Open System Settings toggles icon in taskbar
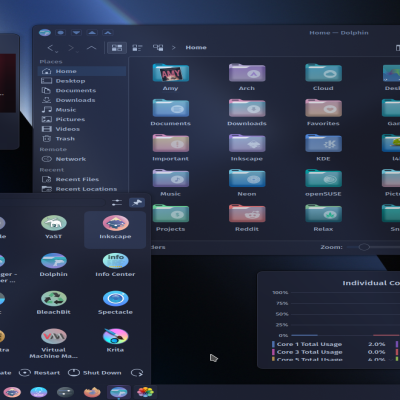This screenshot has width=400, height=400. [65, 392]
